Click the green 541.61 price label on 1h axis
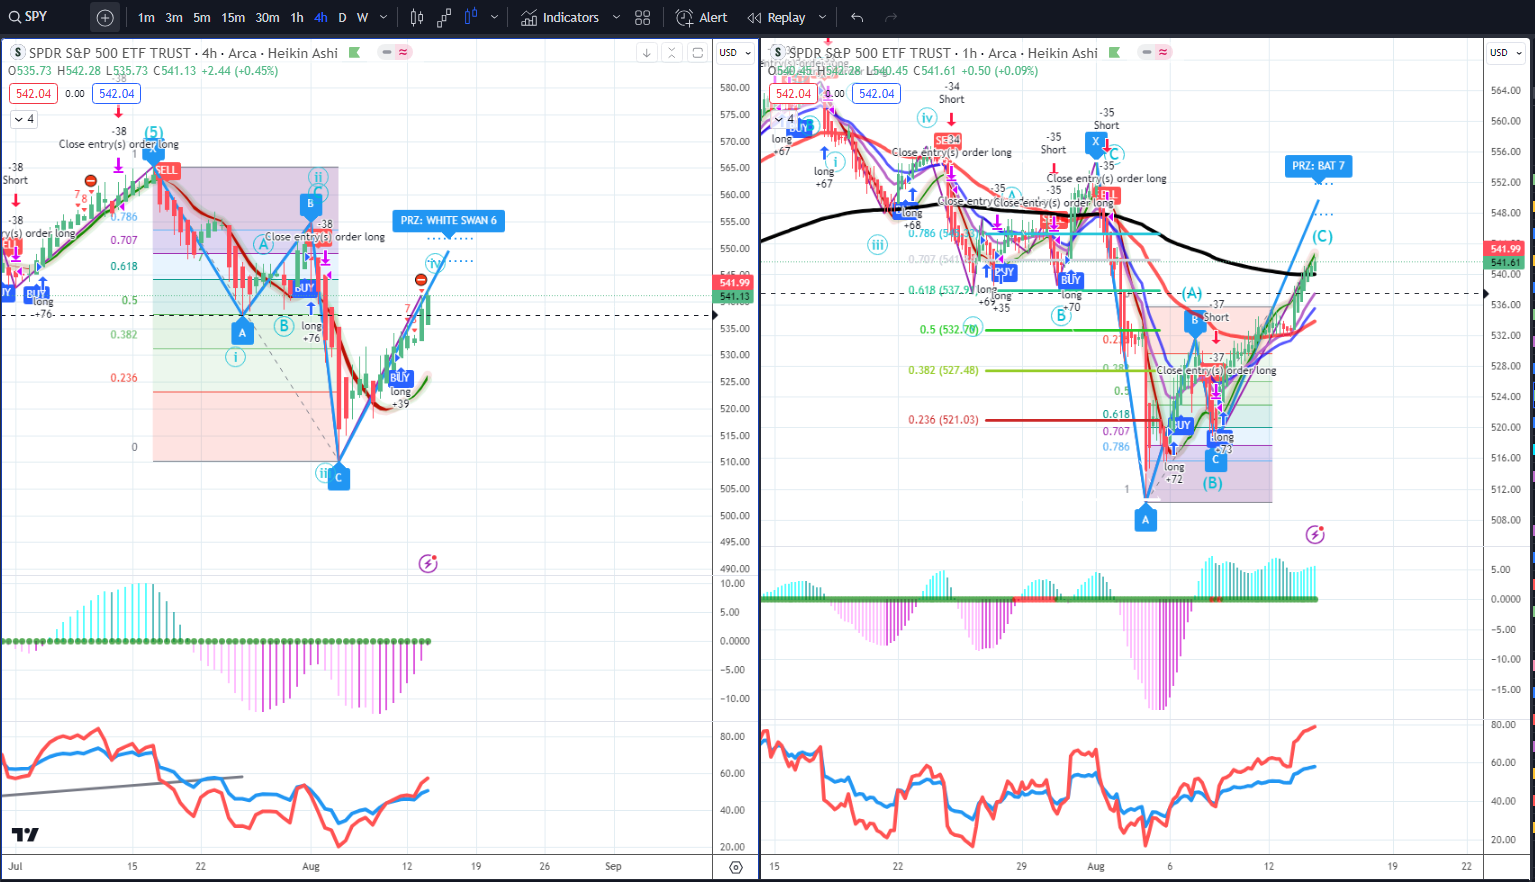The height and width of the screenshot is (882, 1535). point(1505,263)
